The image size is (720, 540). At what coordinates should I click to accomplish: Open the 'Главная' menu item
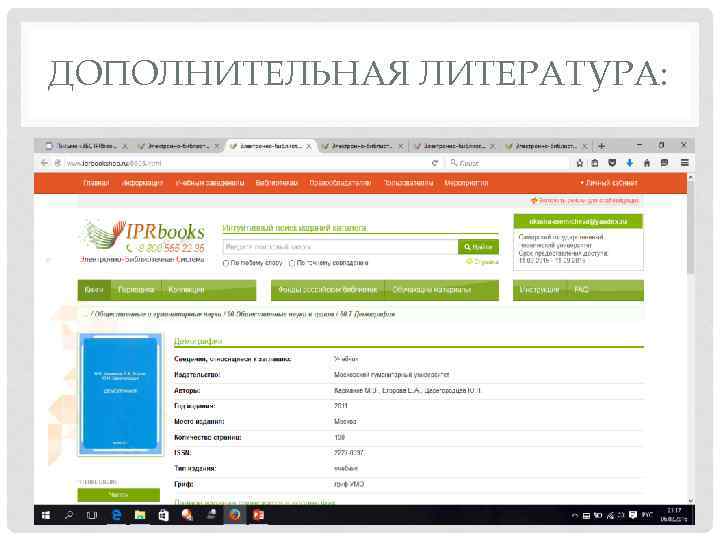(x=96, y=183)
